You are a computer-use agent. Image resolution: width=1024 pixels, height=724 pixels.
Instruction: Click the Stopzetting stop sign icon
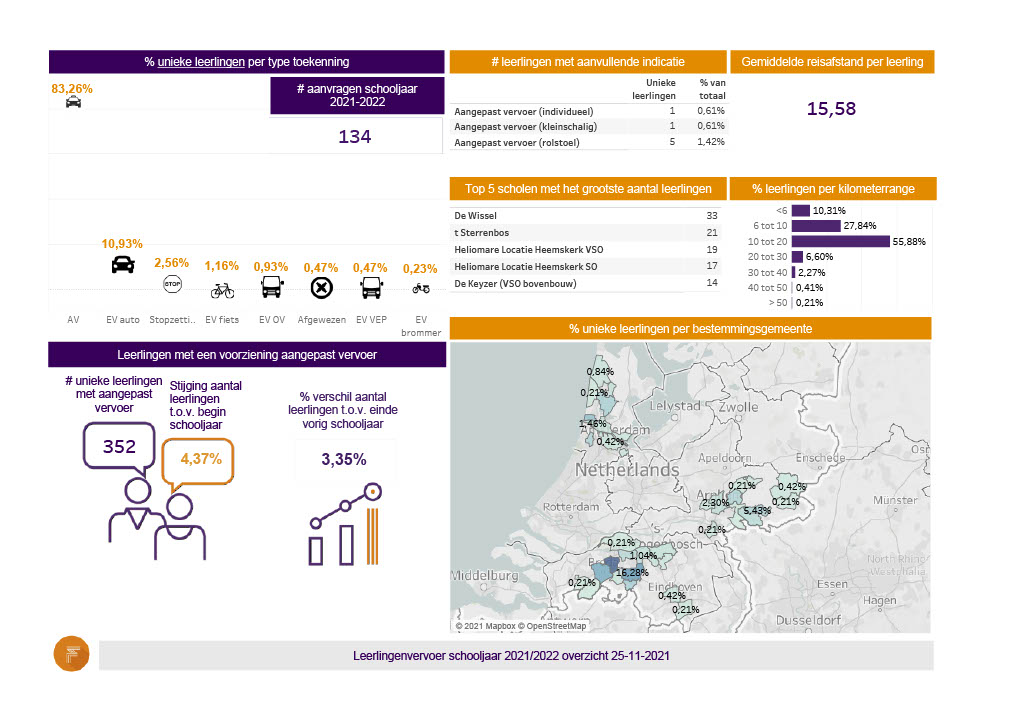[172, 285]
